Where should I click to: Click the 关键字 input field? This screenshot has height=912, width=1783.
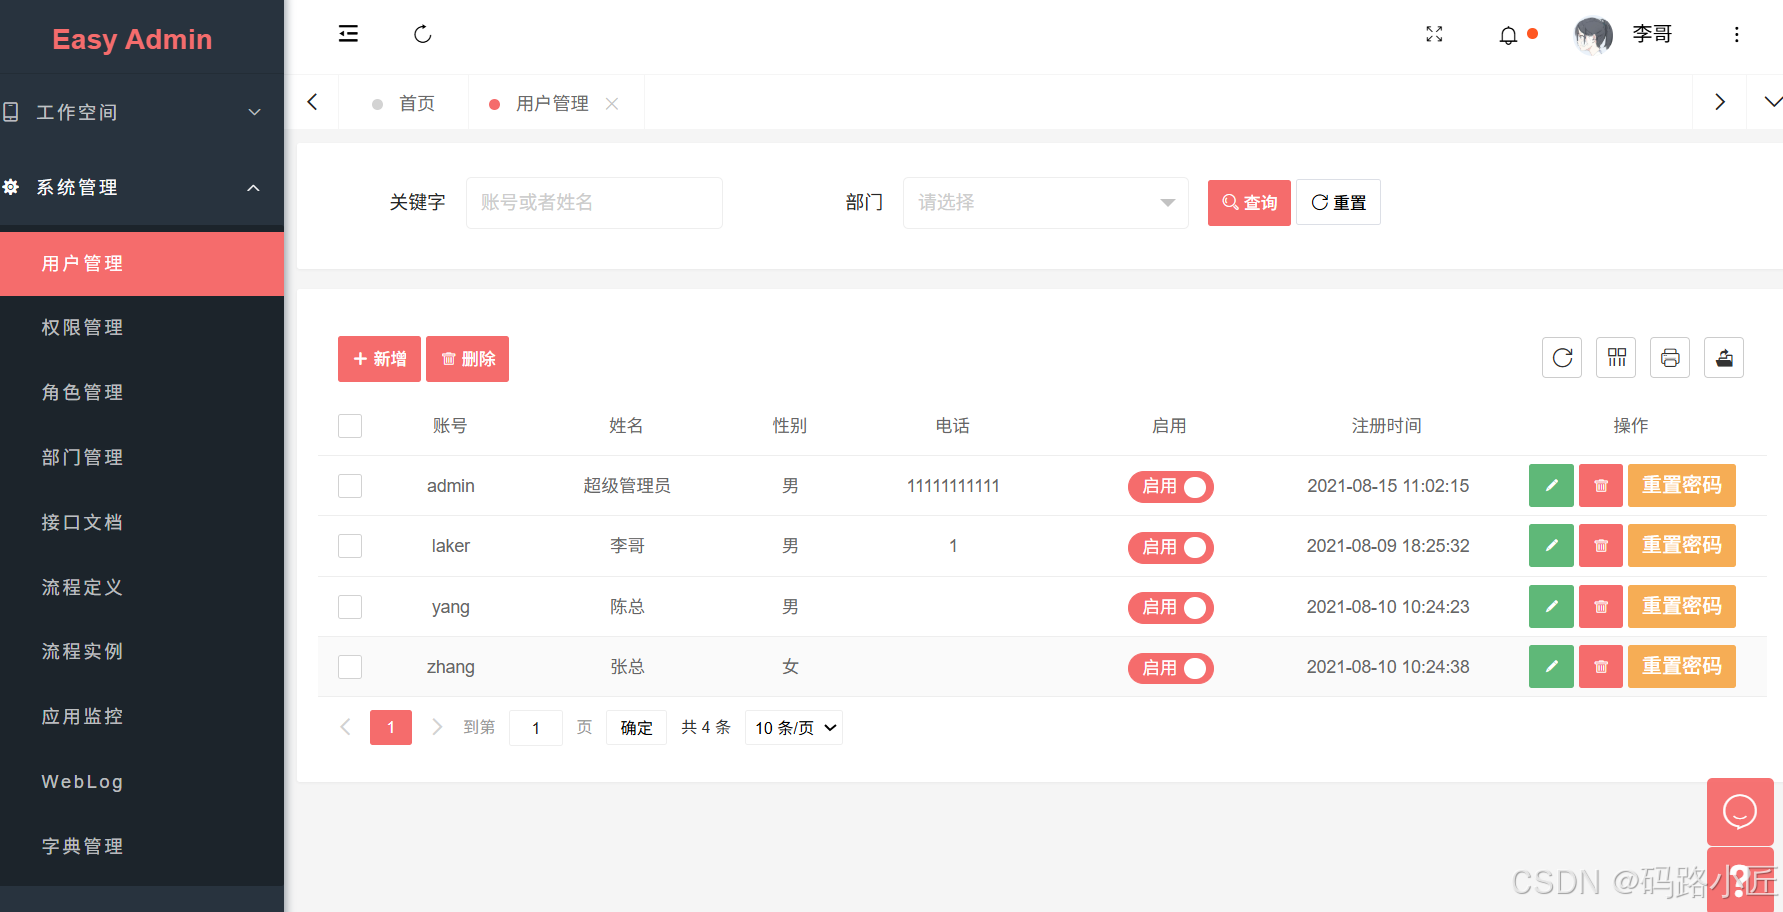click(x=594, y=202)
